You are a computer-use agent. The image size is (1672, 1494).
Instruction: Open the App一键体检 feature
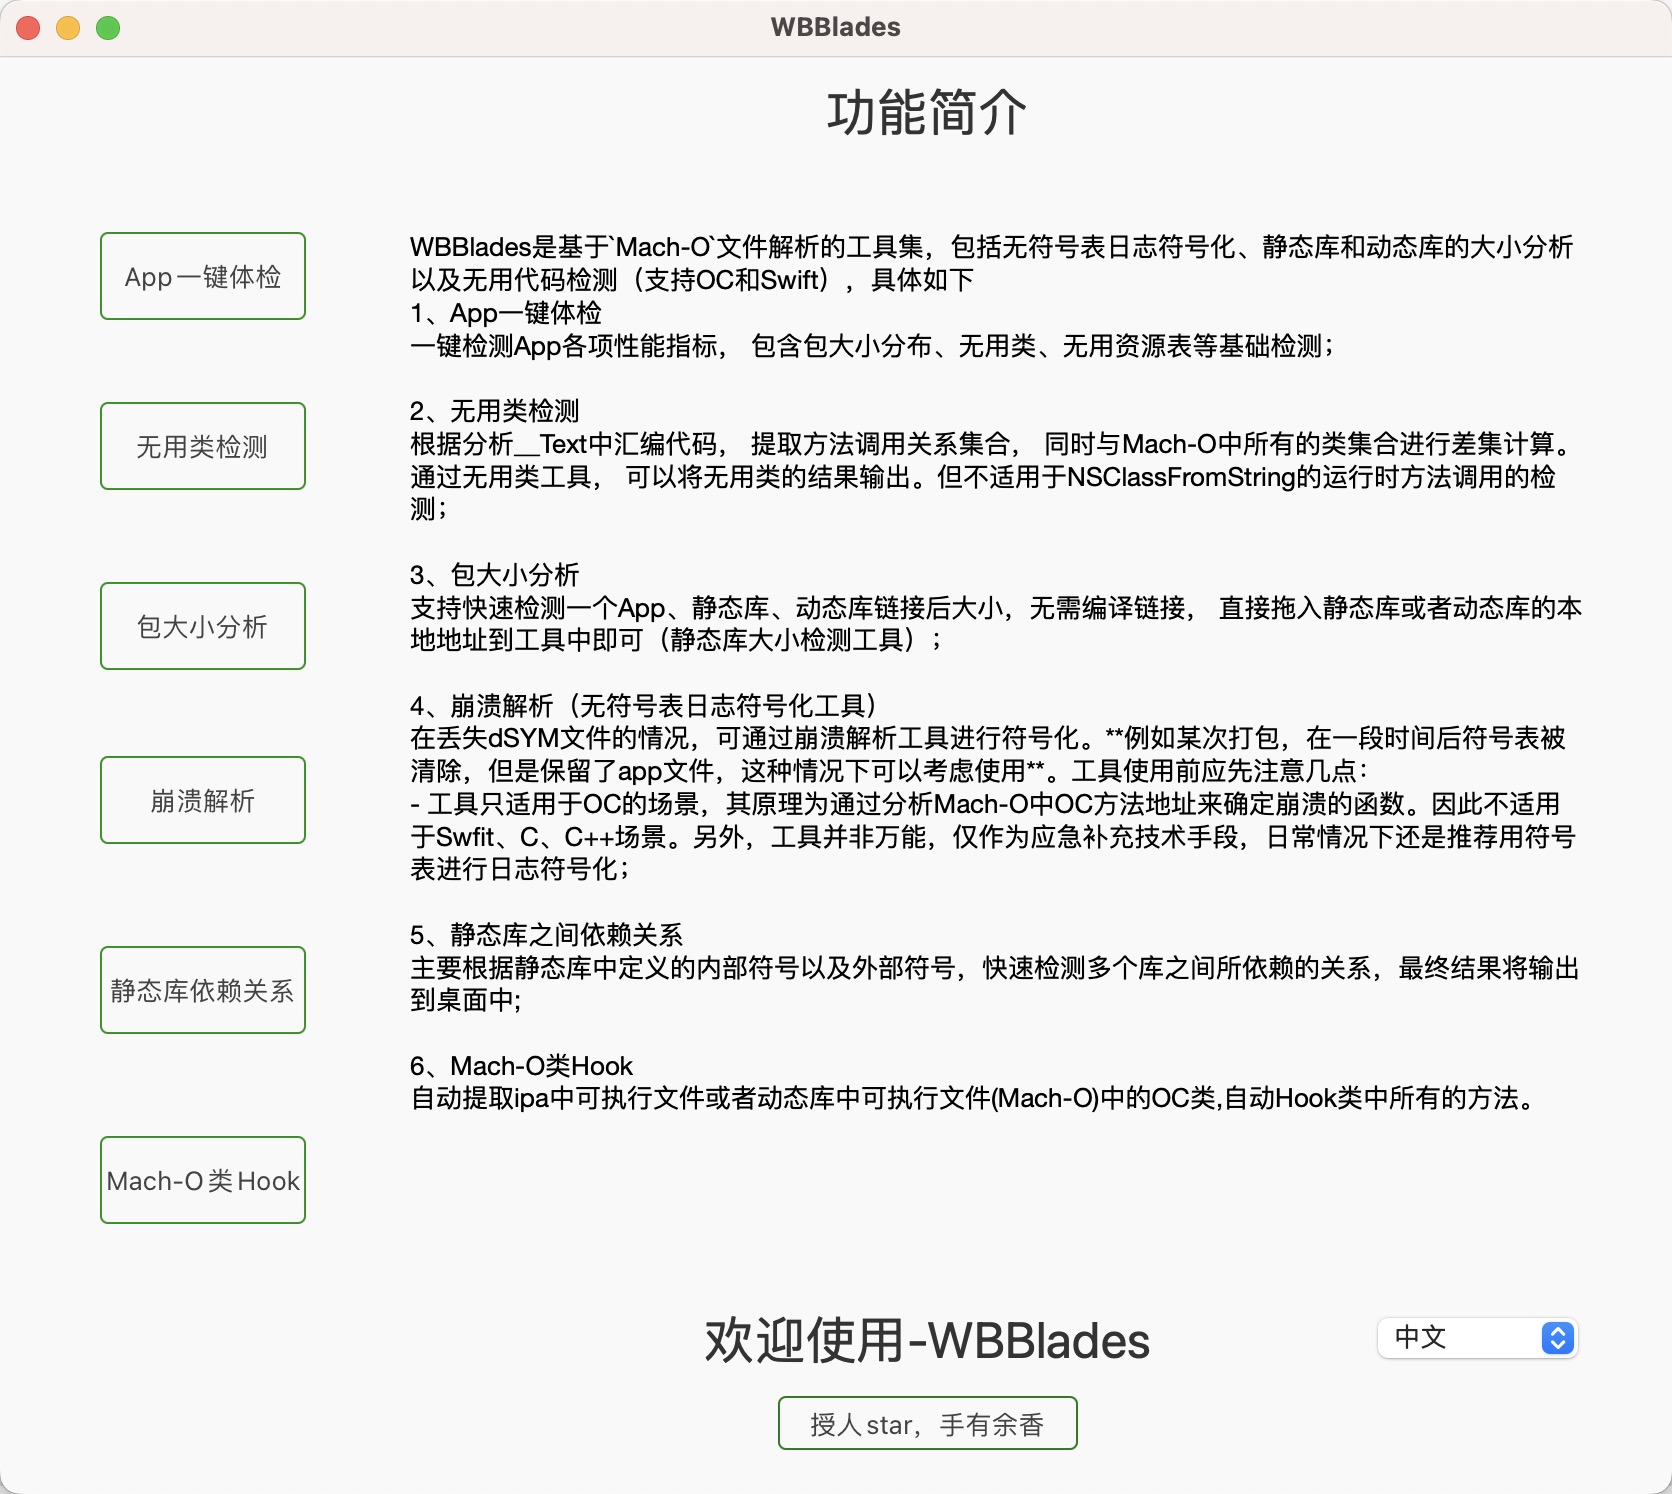203,276
